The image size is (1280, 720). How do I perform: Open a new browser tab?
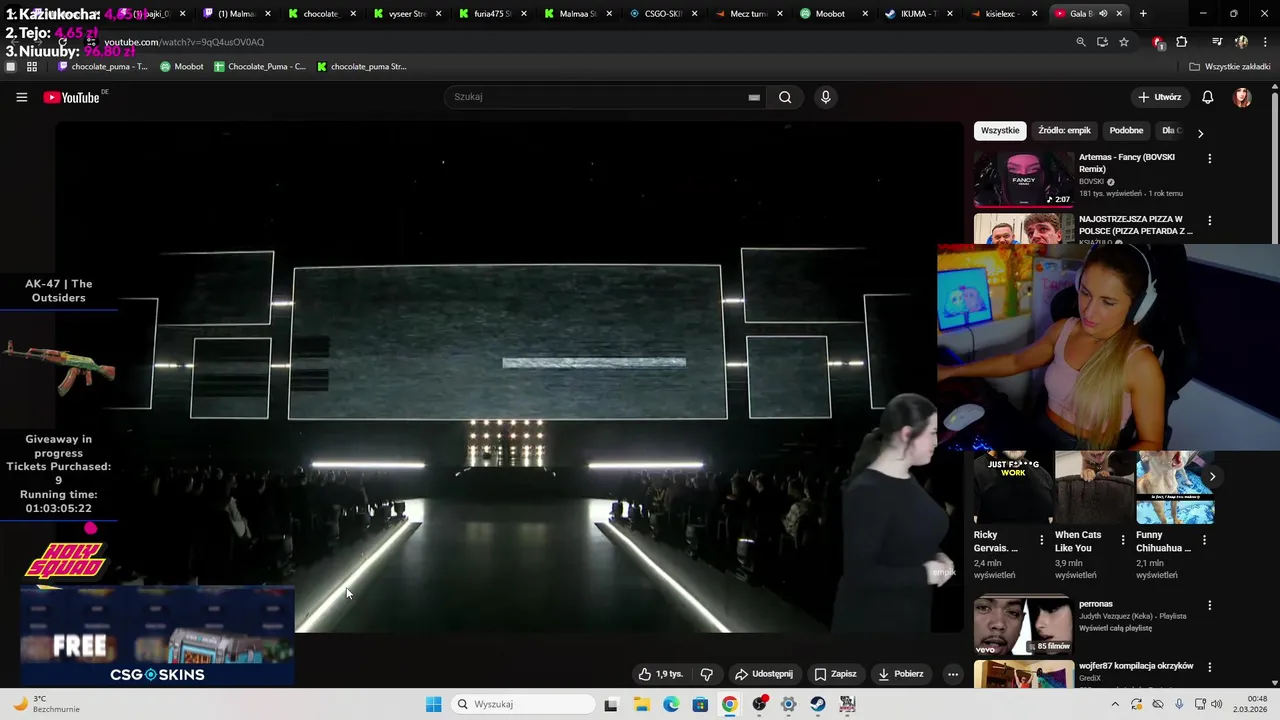(1143, 14)
